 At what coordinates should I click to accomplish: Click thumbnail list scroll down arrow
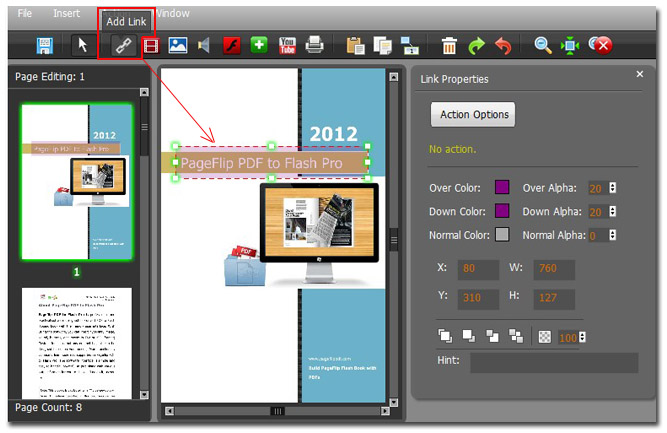(144, 394)
